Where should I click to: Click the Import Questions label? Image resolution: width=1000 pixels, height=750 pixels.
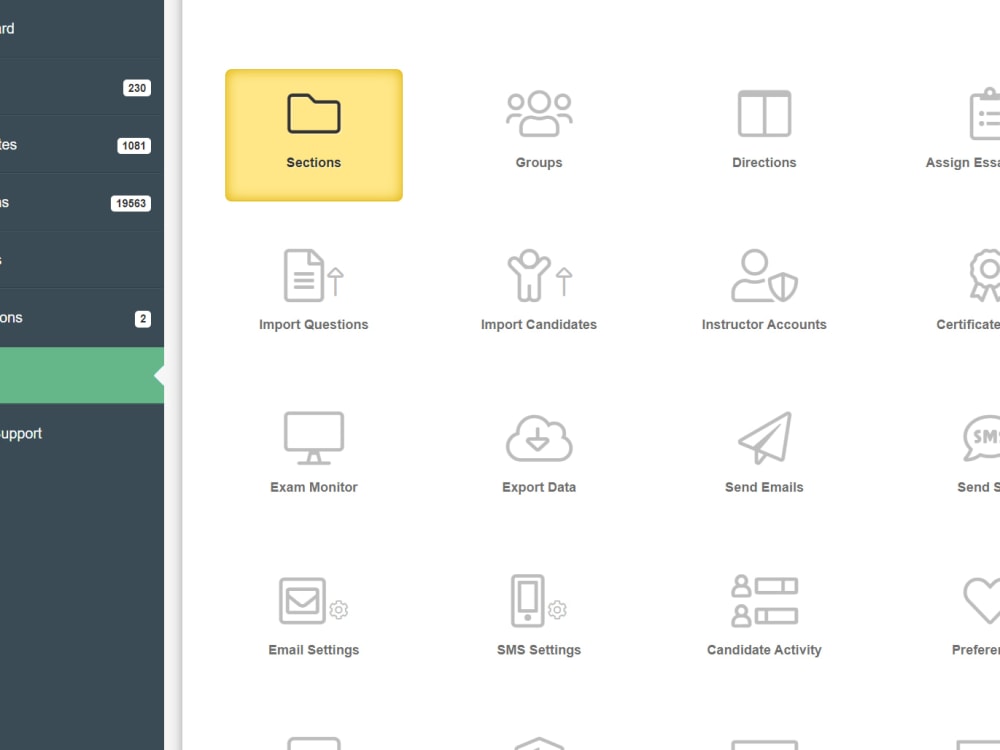click(x=313, y=325)
